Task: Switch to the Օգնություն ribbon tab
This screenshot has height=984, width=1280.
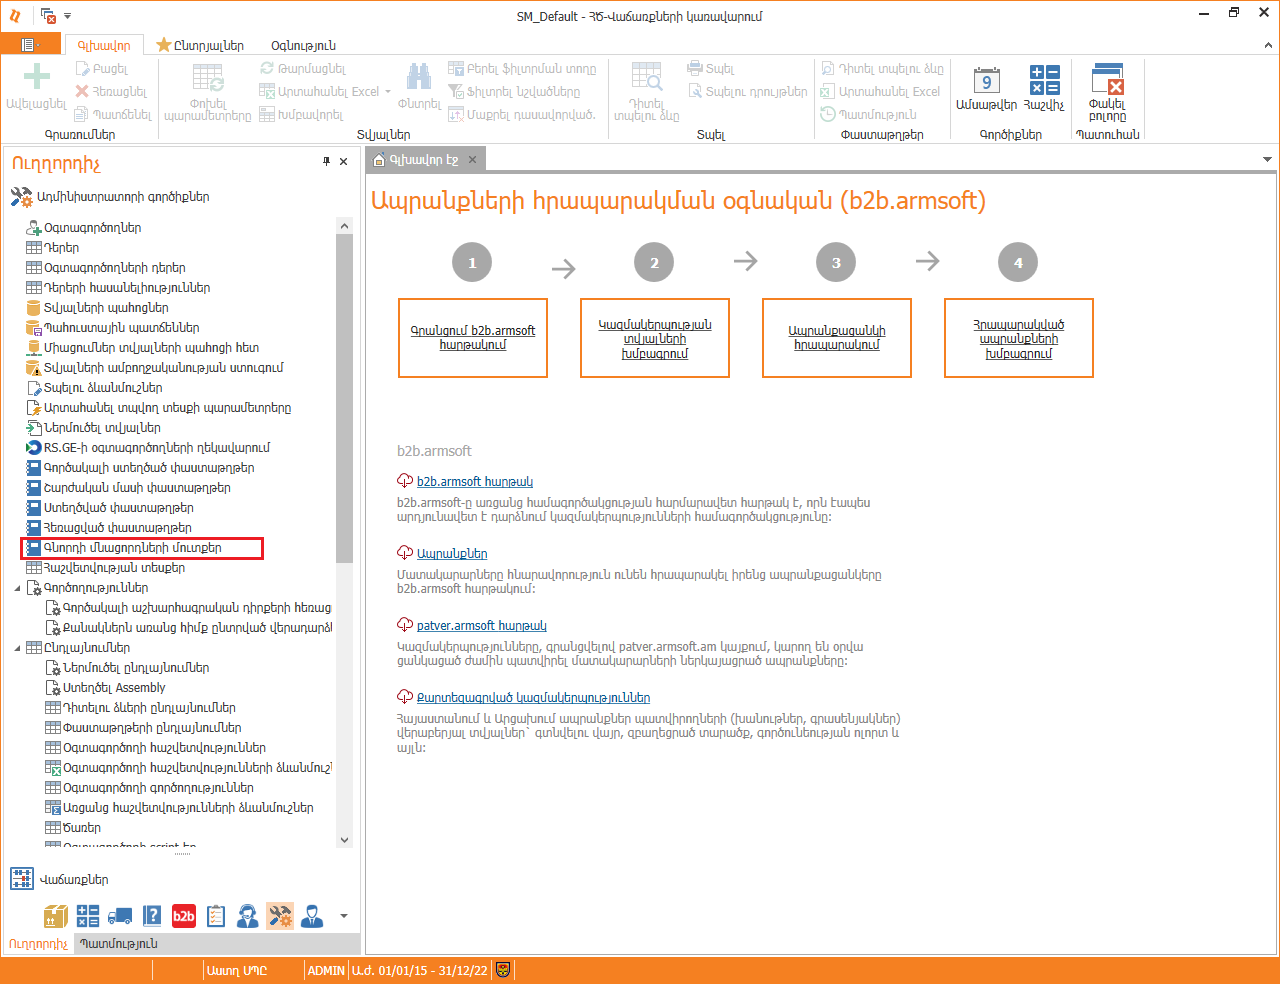Action: (304, 45)
